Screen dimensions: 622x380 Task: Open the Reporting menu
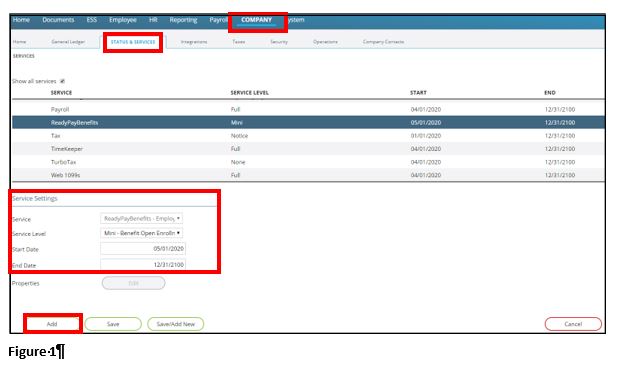click(183, 20)
